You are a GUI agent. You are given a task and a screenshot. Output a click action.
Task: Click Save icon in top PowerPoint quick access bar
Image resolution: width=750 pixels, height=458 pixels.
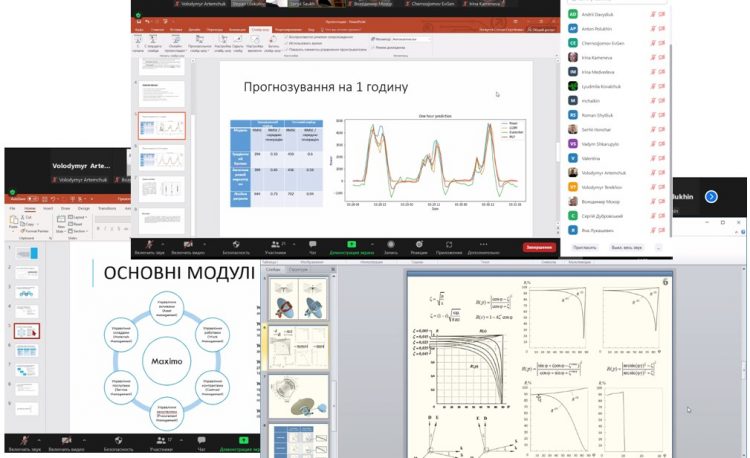[x=139, y=22]
